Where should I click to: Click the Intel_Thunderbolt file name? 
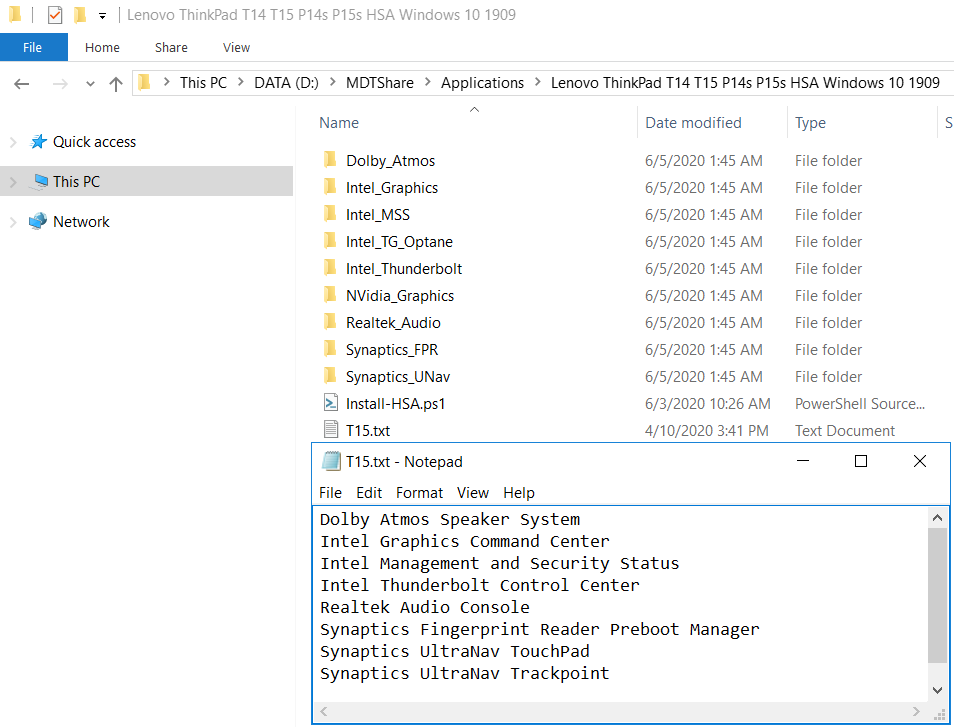[404, 269]
